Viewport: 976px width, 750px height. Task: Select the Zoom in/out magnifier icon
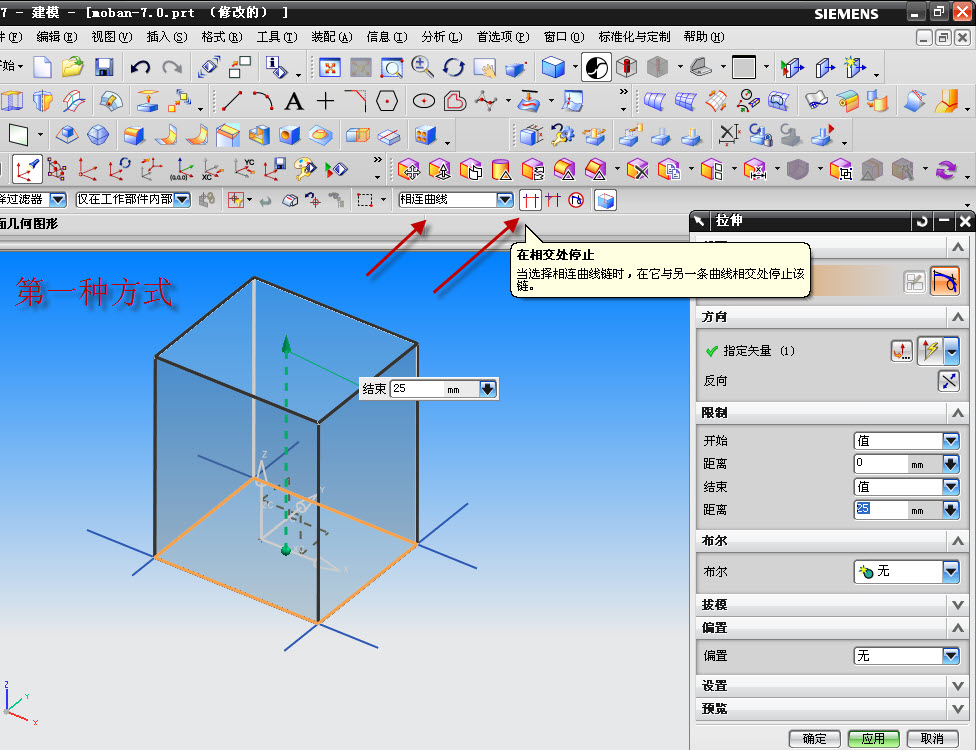coord(423,67)
